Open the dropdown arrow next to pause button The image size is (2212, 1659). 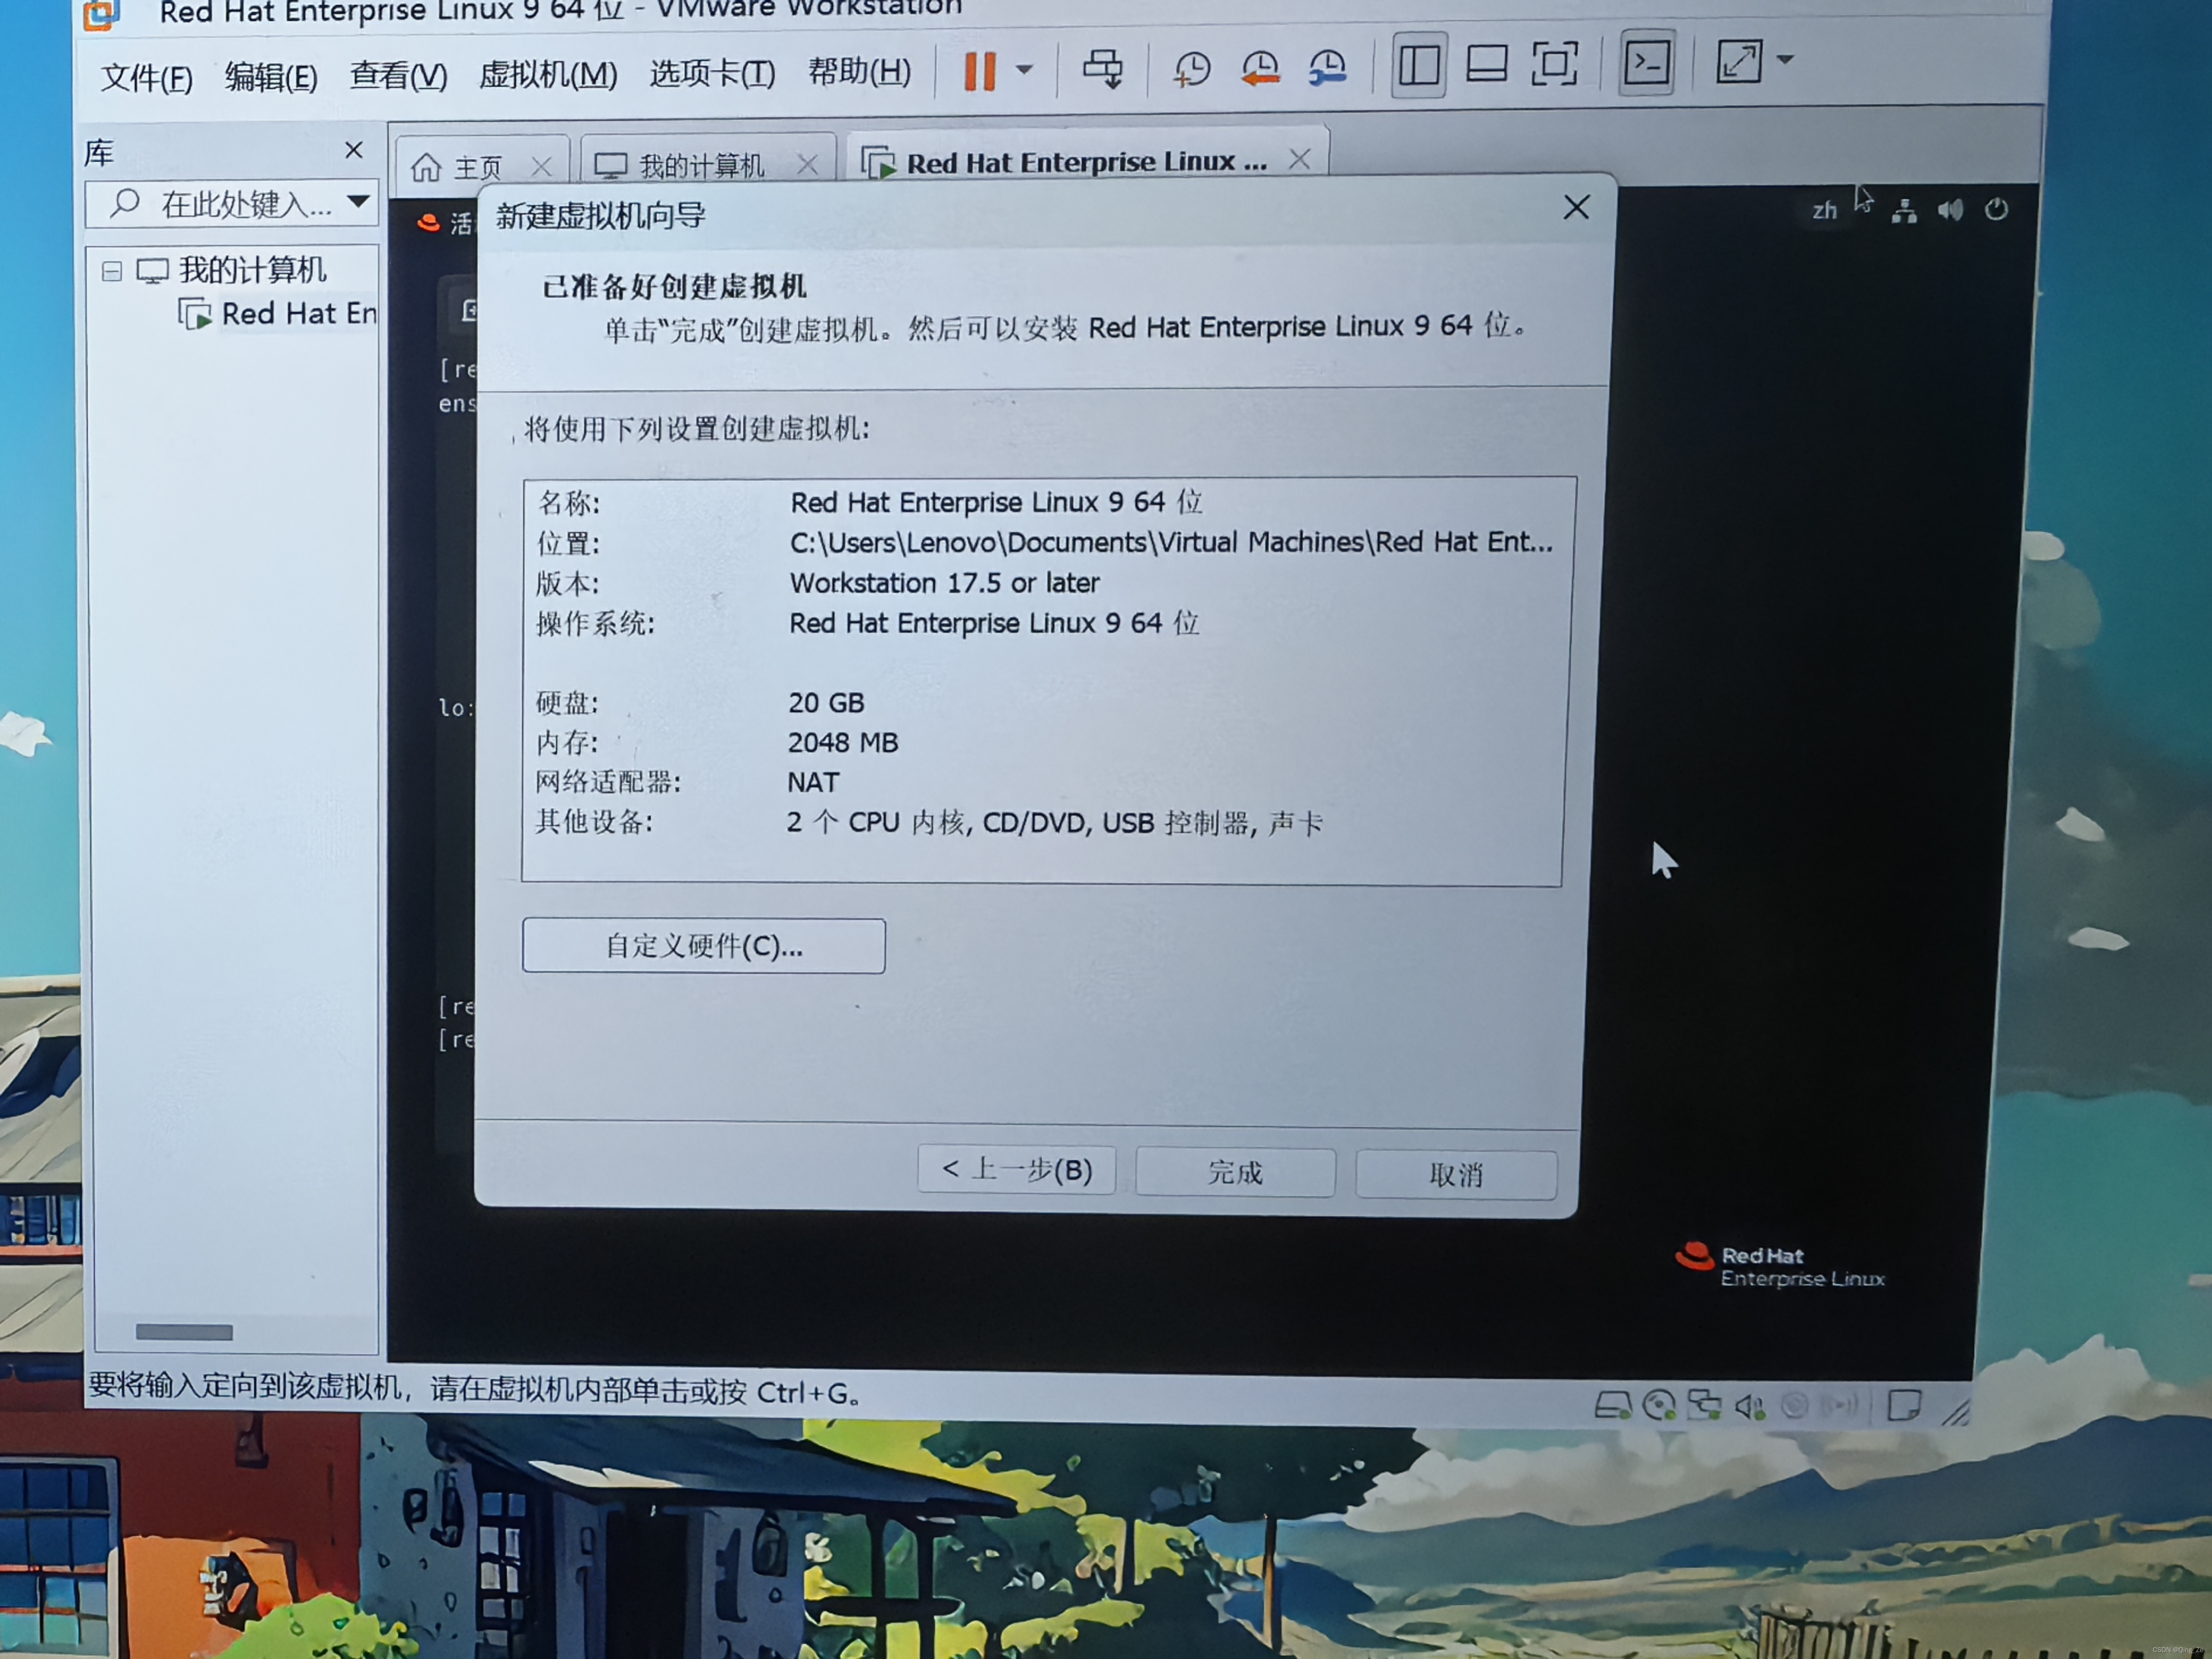coord(1024,70)
